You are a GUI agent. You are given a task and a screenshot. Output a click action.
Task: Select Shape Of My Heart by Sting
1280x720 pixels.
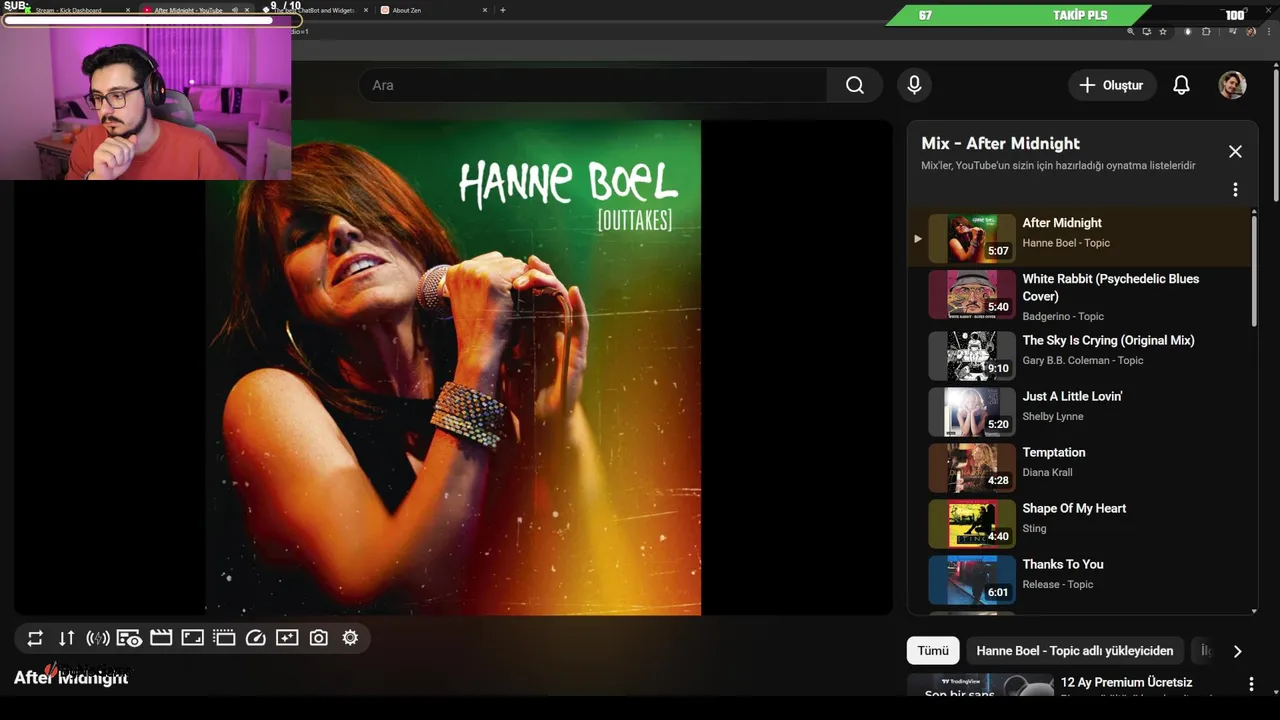1079,523
